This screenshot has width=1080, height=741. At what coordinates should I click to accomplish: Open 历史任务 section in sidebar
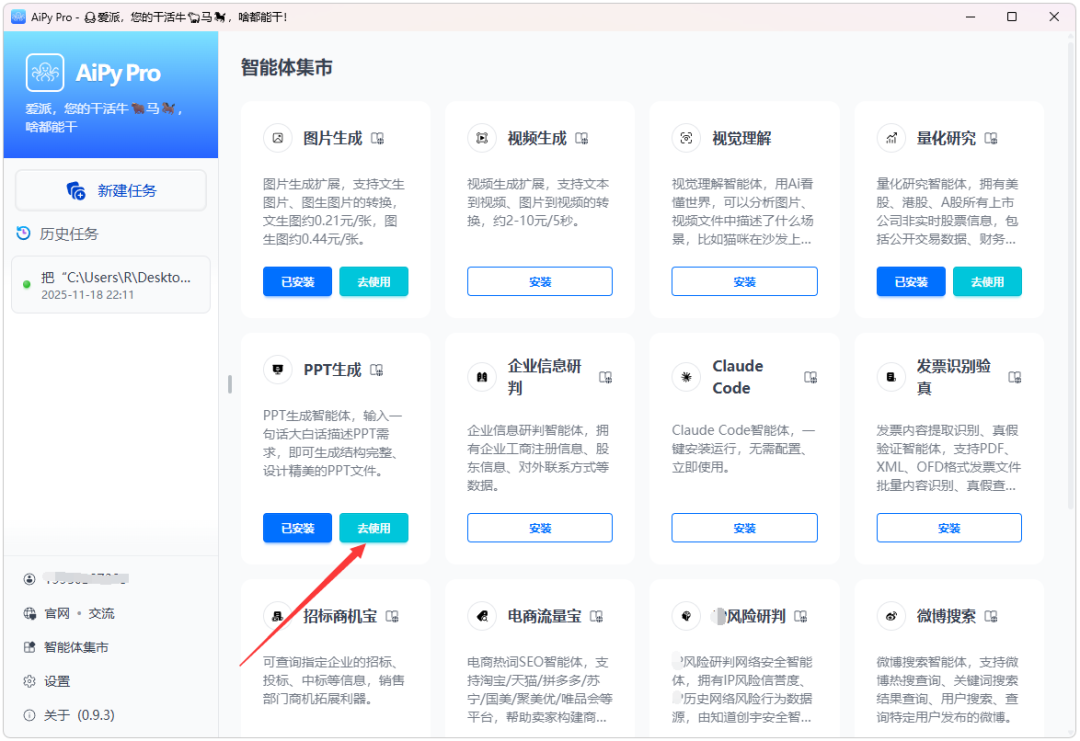click(x=68, y=234)
